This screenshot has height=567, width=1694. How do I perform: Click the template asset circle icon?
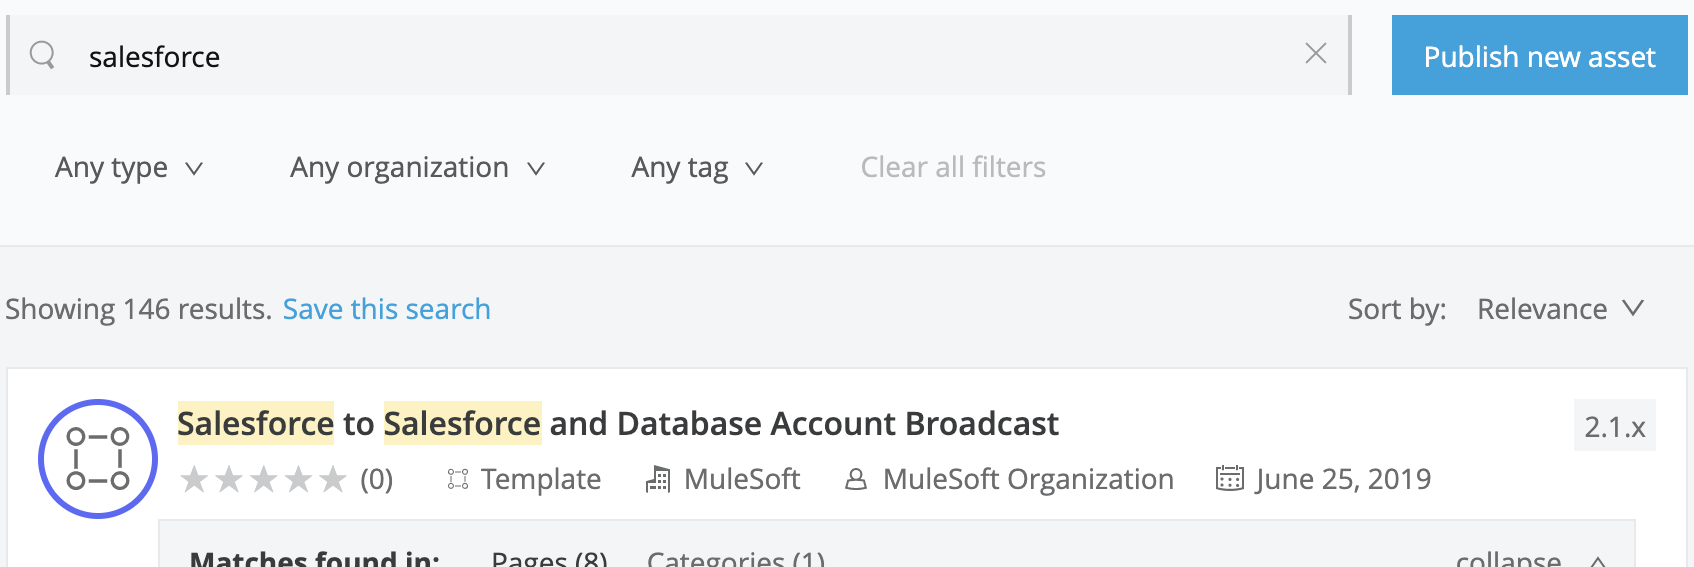tap(98, 459)
